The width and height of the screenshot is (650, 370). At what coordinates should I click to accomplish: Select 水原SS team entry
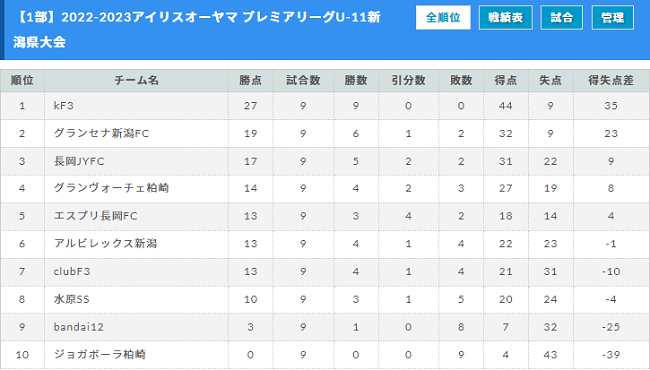(71, 299)
